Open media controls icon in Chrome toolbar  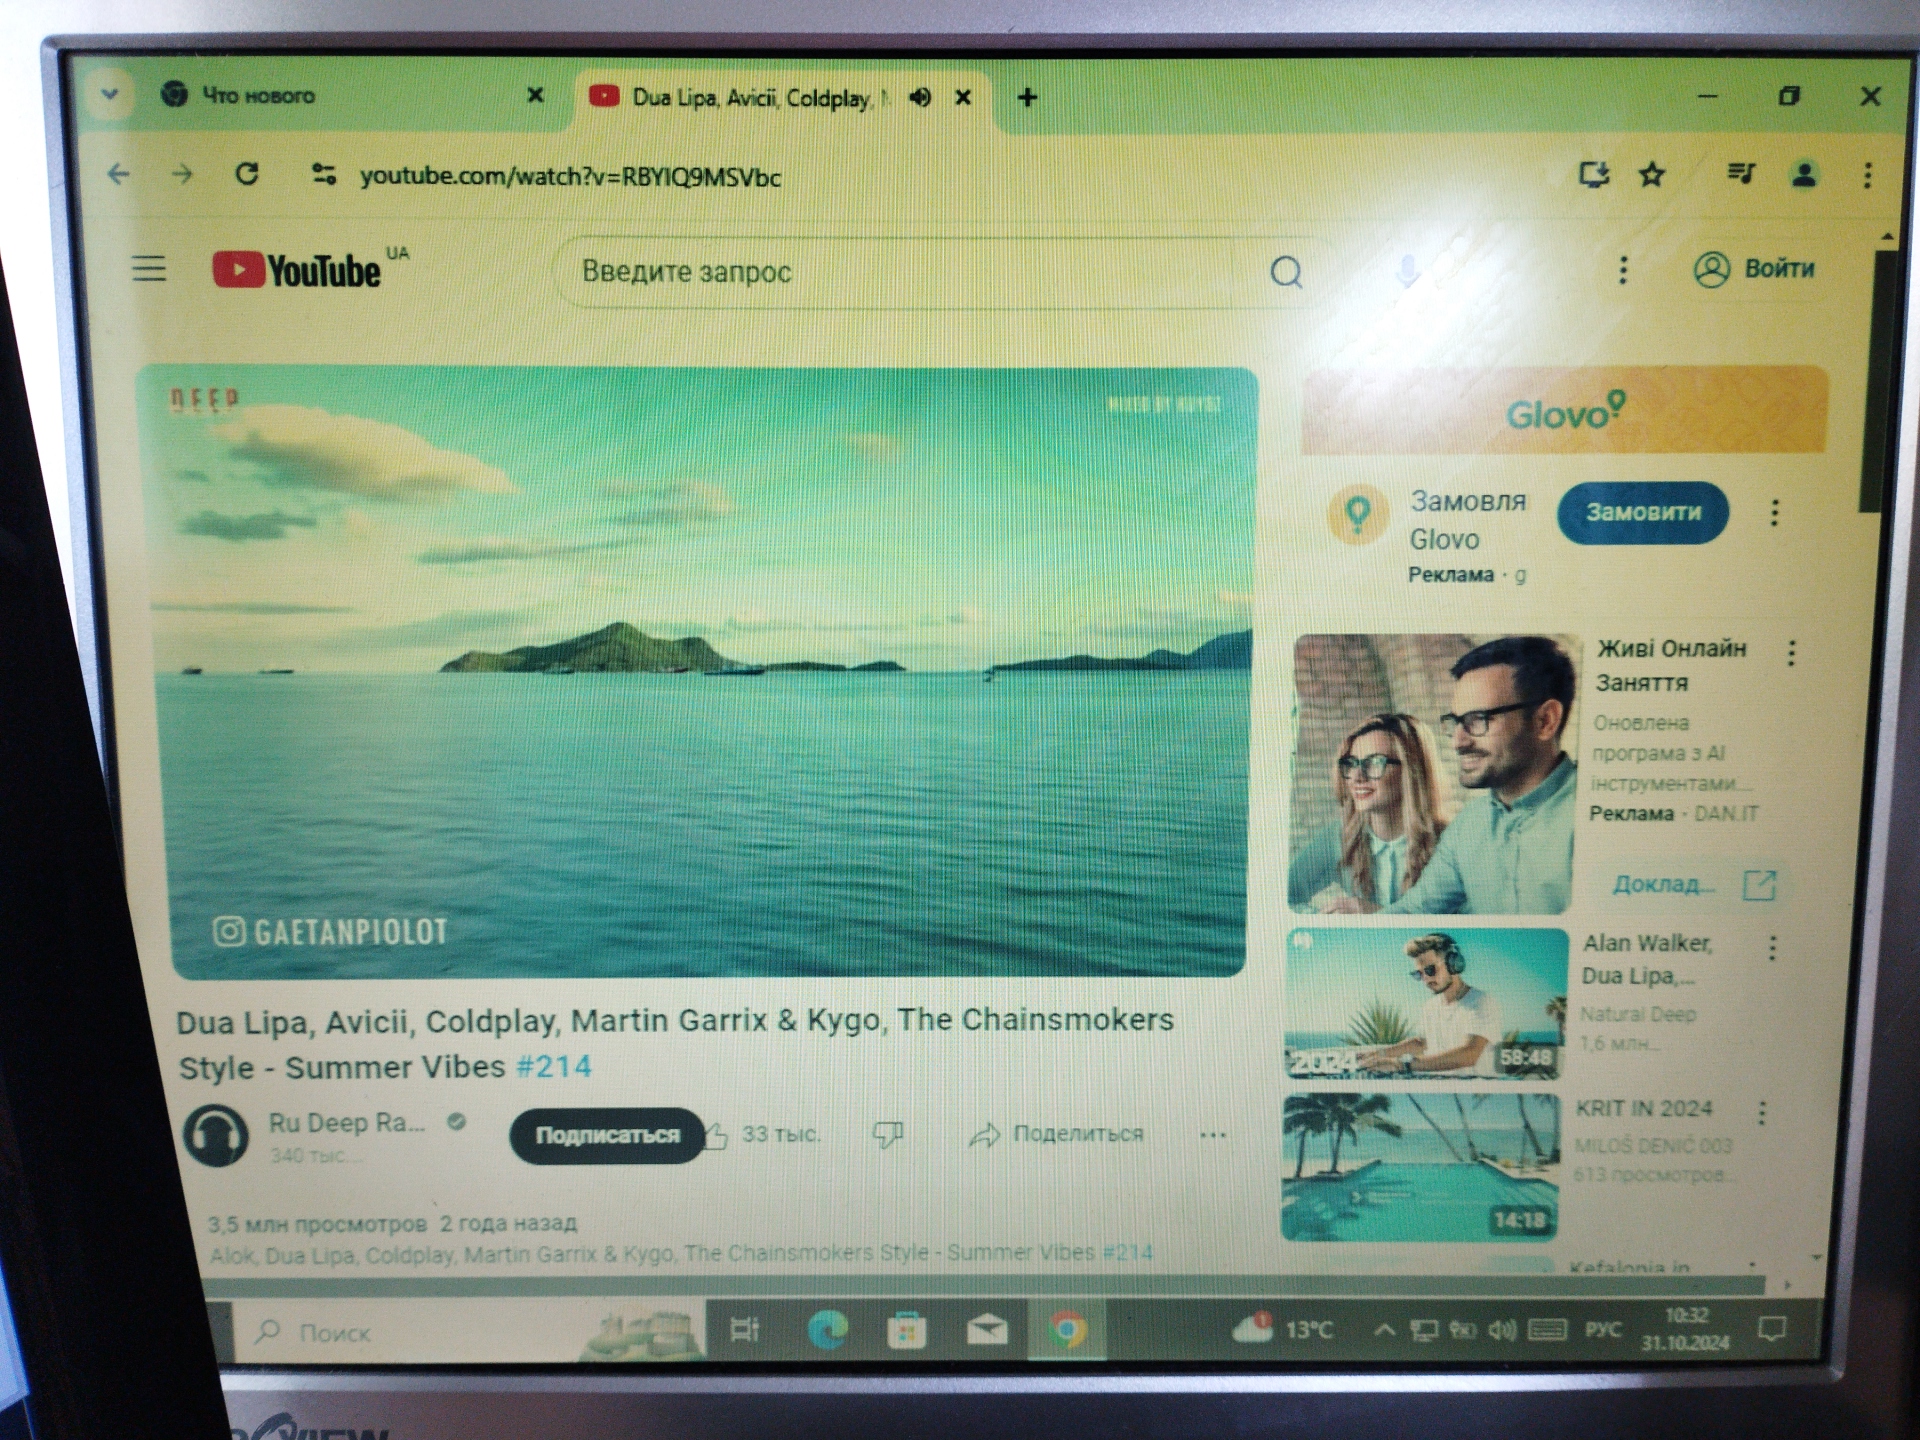point(1741,175)
